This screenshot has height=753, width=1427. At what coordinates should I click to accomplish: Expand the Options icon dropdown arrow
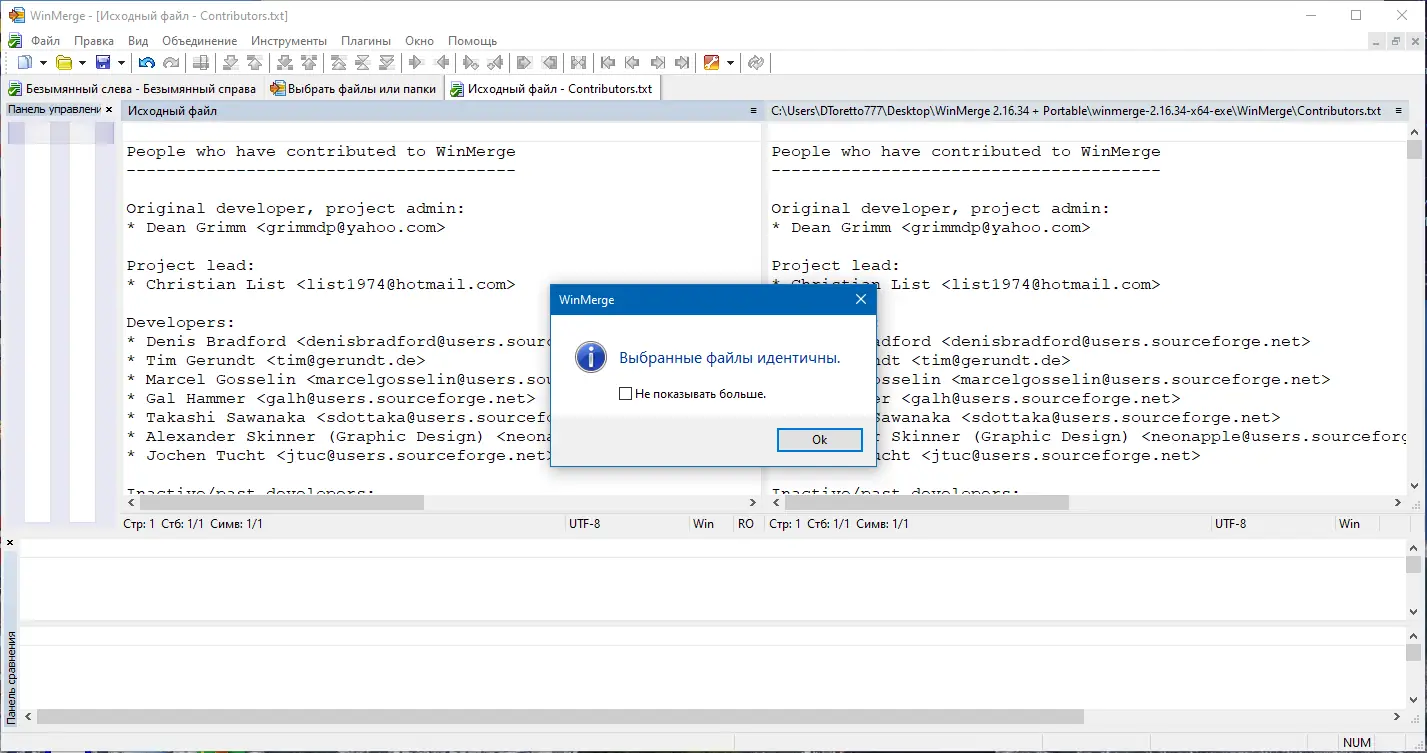pos(730,63)
